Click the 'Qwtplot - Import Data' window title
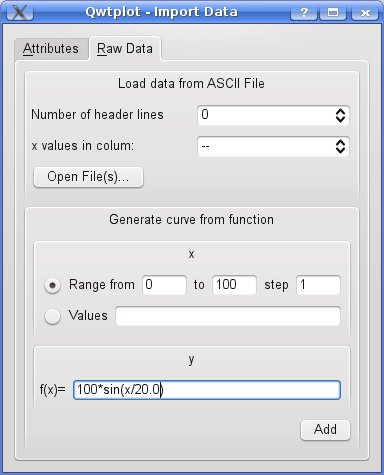 coord(162,12)
